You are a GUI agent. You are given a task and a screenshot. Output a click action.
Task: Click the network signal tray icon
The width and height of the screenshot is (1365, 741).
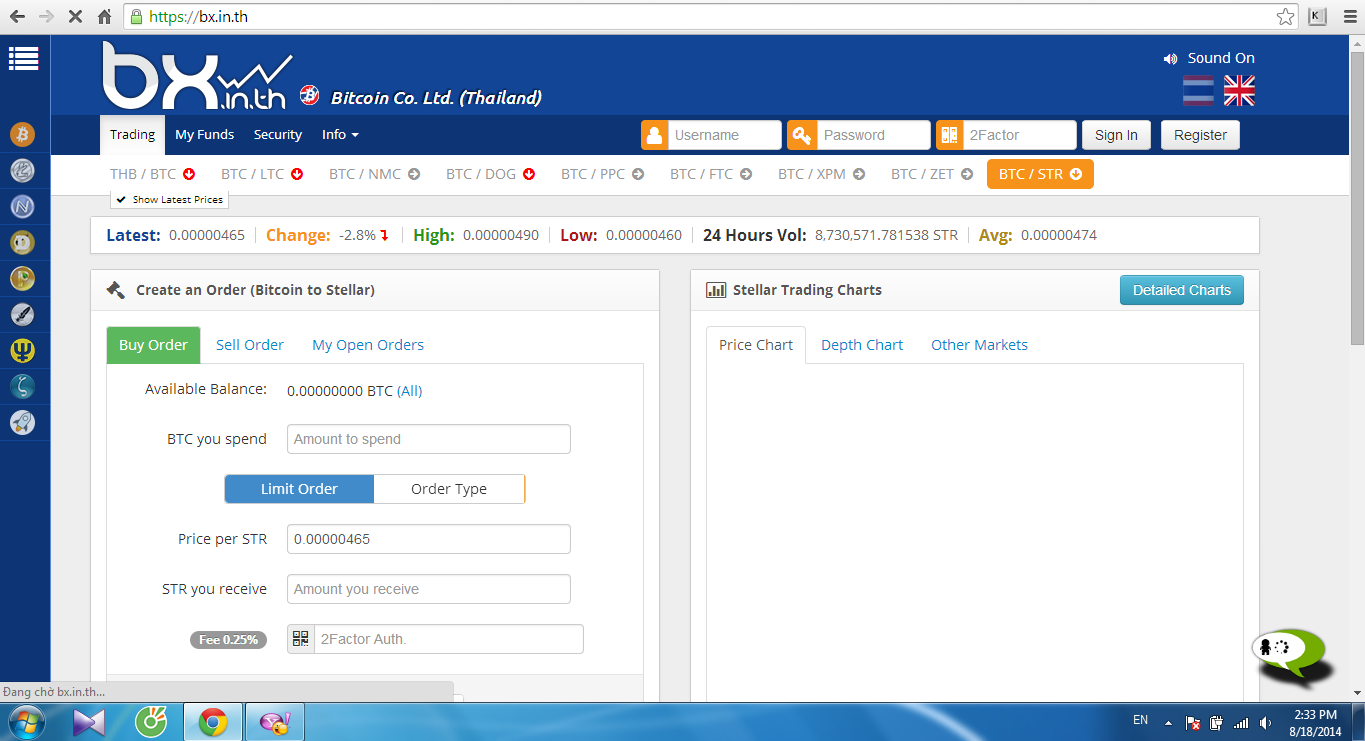(1241, 722)
